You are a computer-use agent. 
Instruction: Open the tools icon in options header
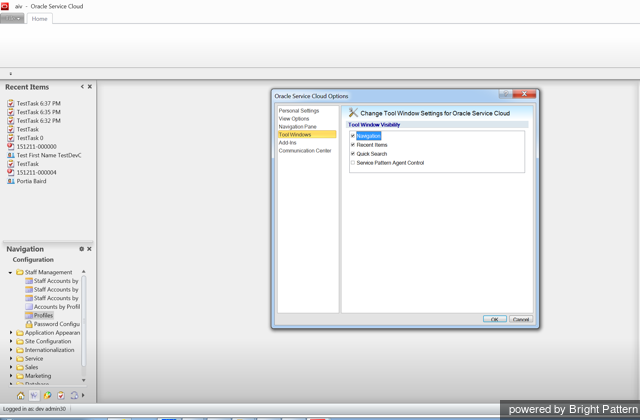pos(353,113)
